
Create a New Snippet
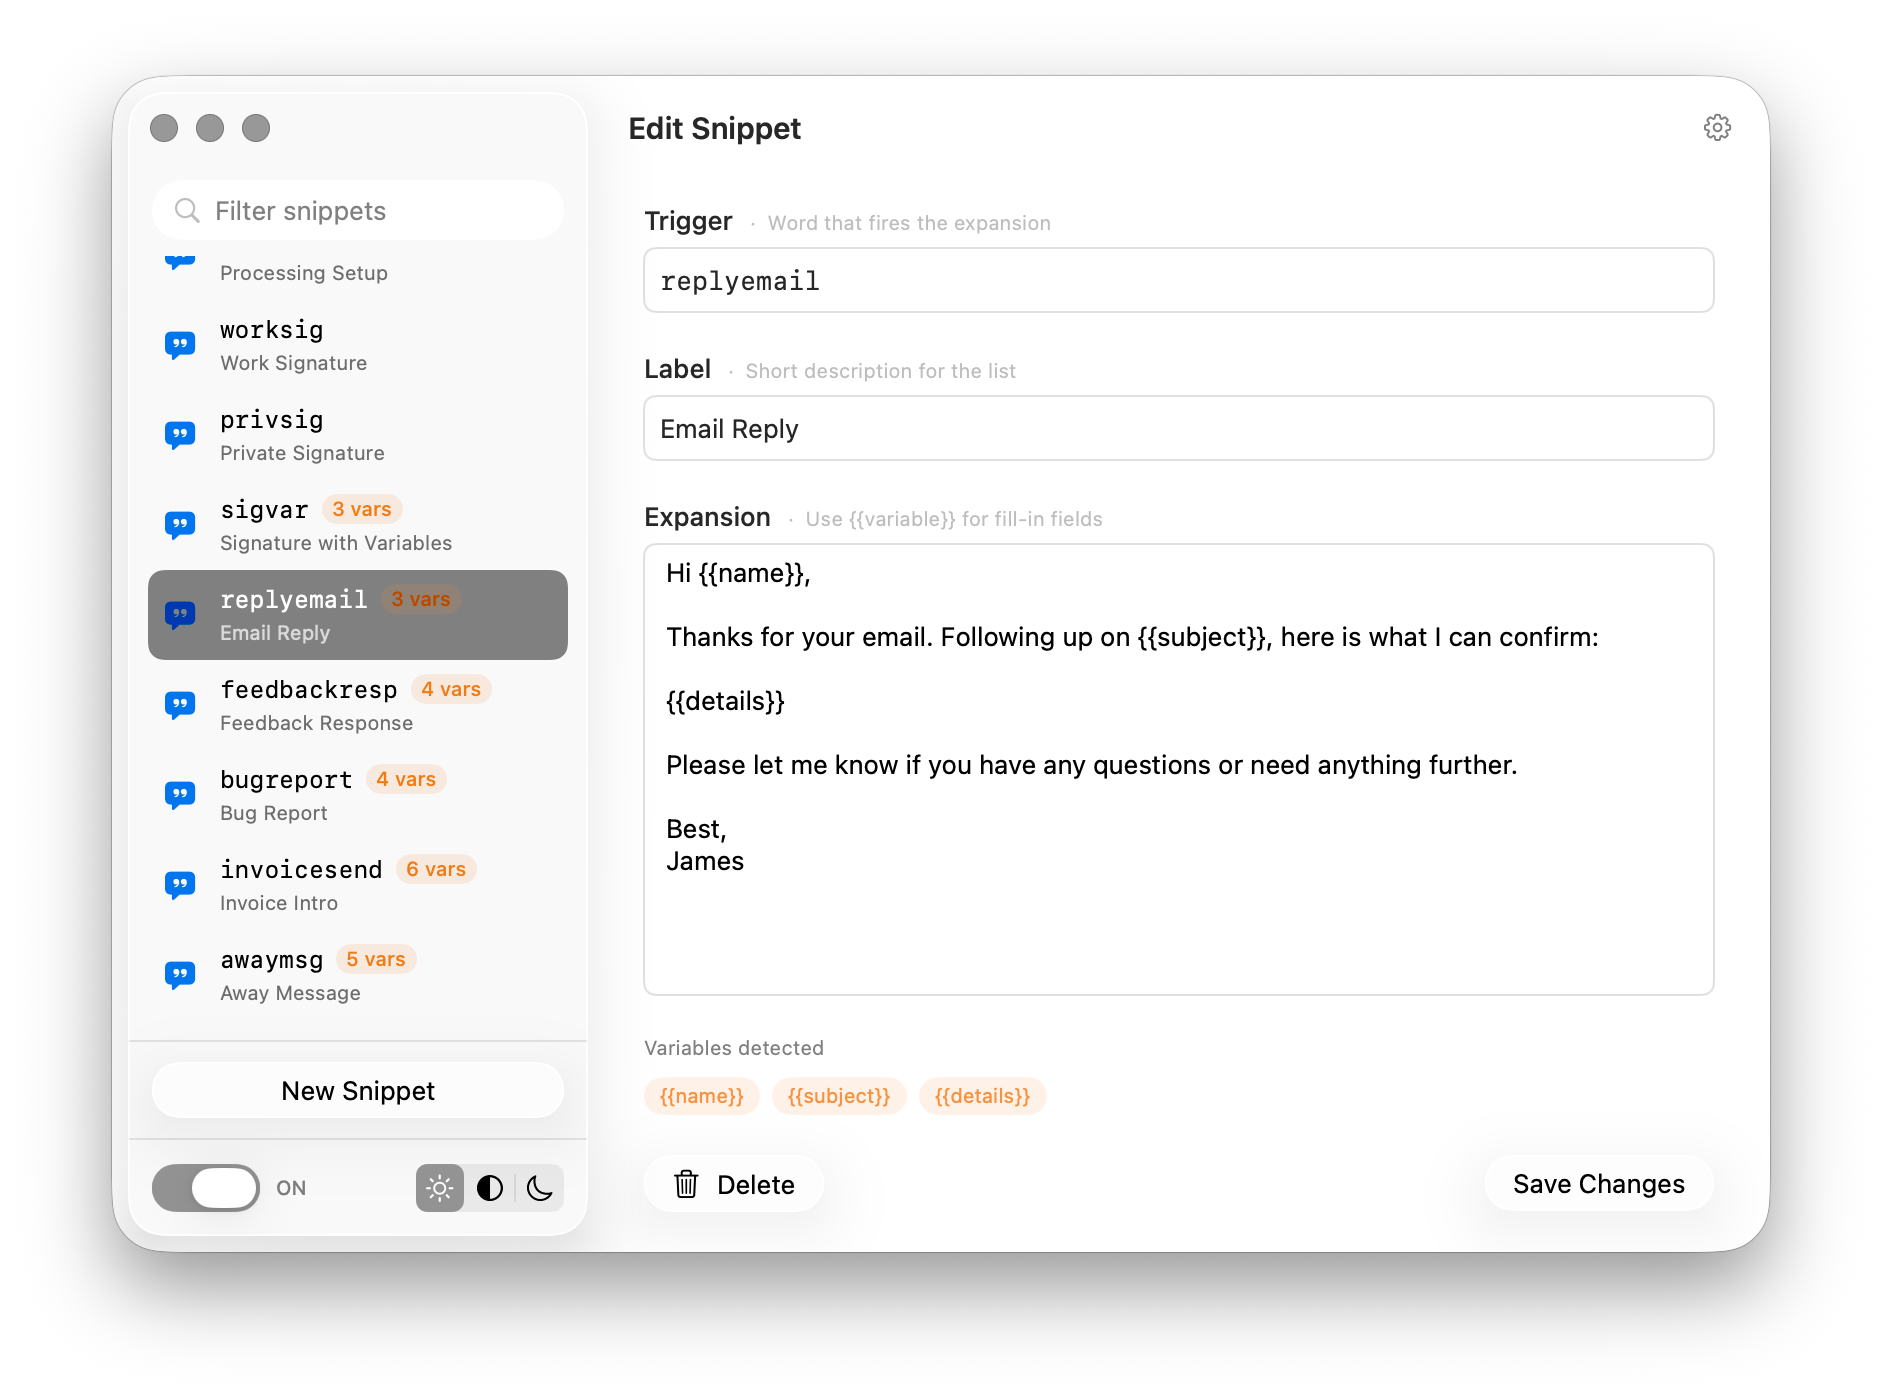point(357,1090)
